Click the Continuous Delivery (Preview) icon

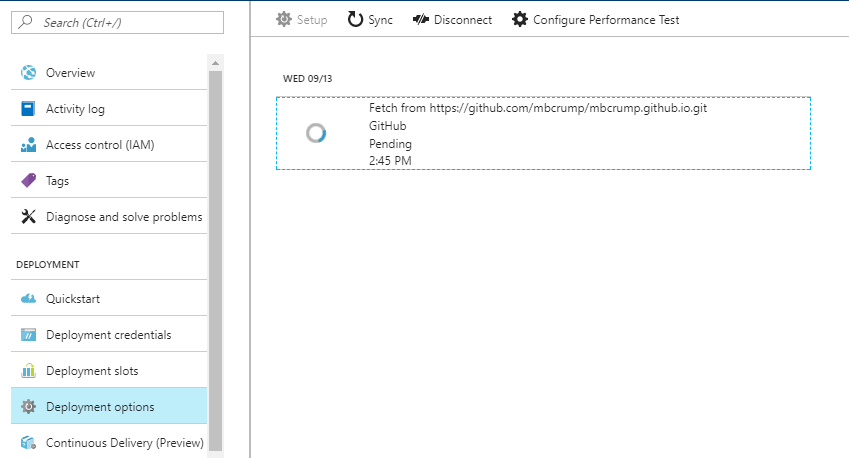coord(29,443)
